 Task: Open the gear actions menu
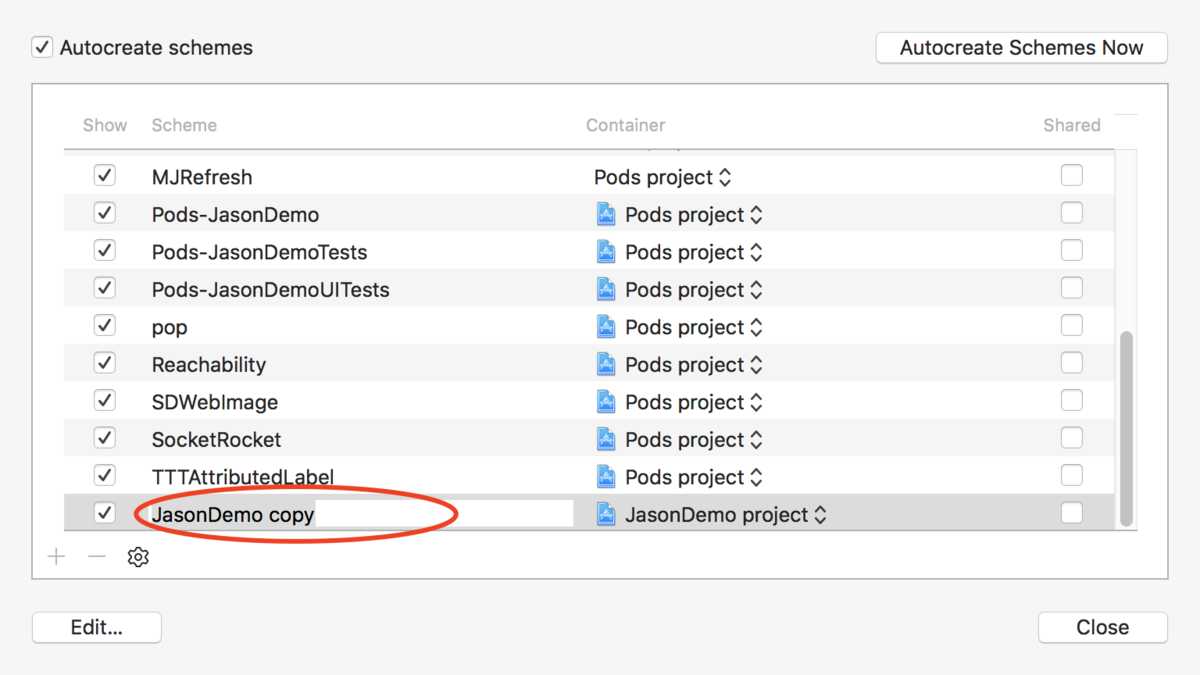pyautogui.click(x=138, y=557)
